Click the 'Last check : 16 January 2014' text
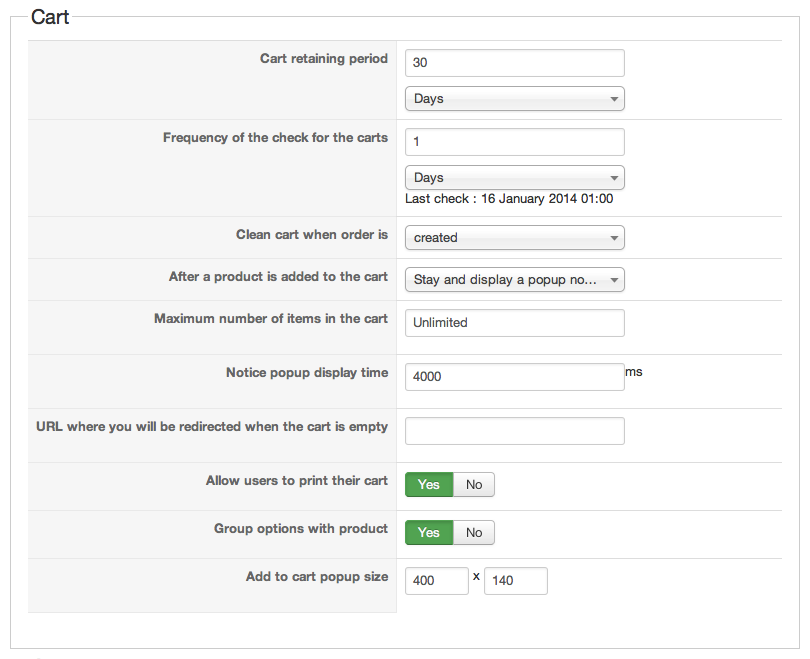Viewport: 810px width, 659px height. (x=509, y=199)
